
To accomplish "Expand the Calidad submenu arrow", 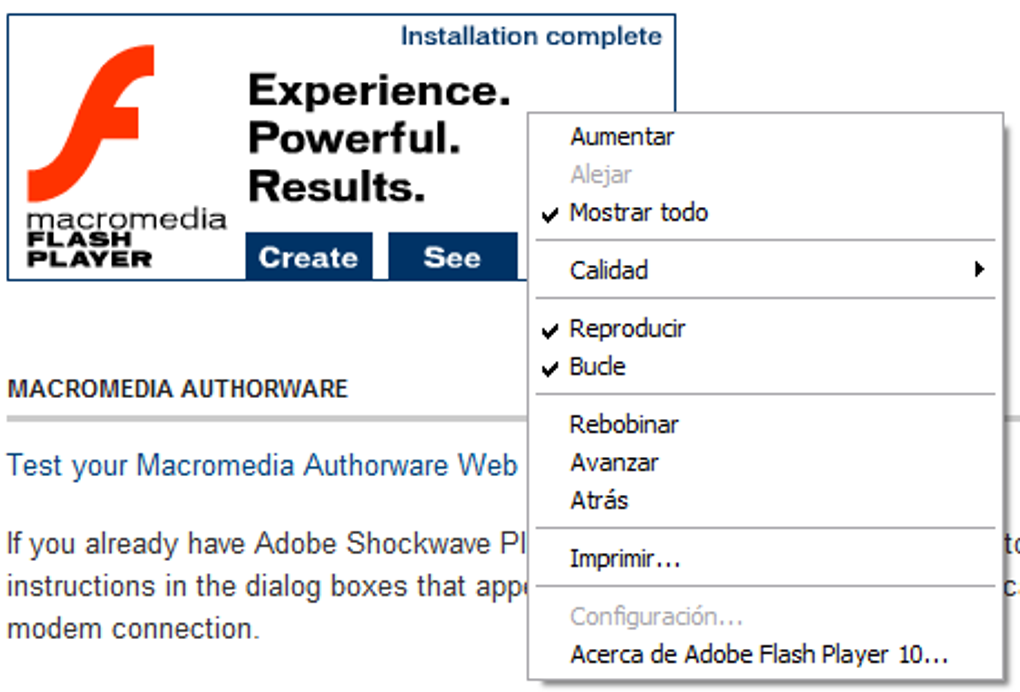I will [980, 270].
